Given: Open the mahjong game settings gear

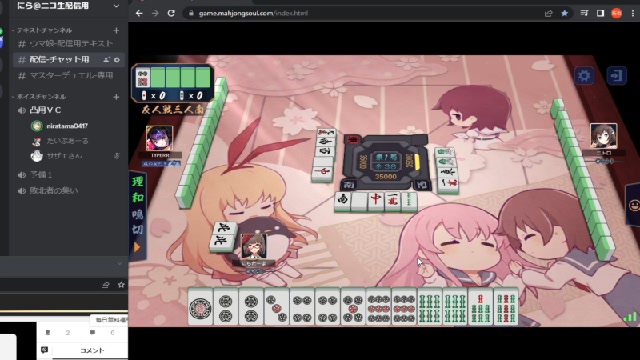Looking at the screenshot, I should pos(584,76).
